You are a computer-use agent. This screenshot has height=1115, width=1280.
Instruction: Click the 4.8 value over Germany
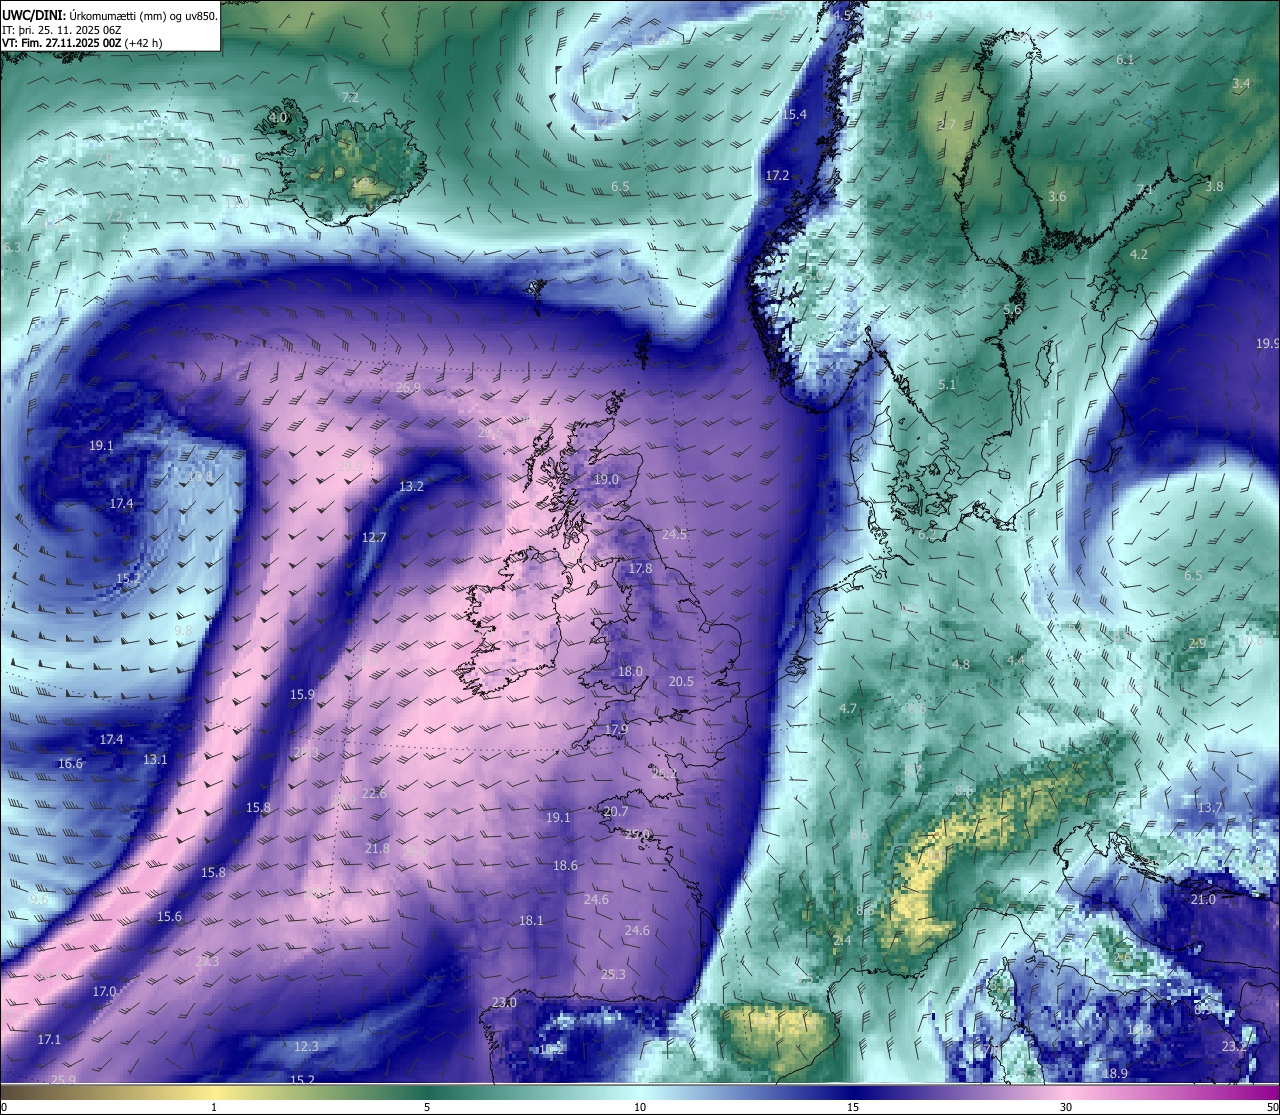pyautogui.click(x=961, y=665)
